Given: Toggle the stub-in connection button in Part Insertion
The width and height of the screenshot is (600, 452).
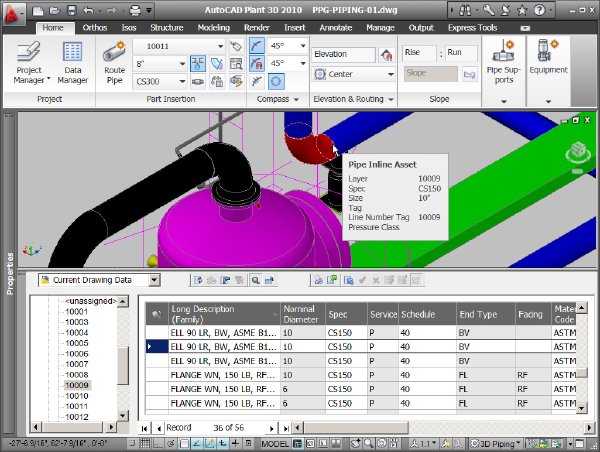Looking at the screenshot, I should [x=198, y=64].
